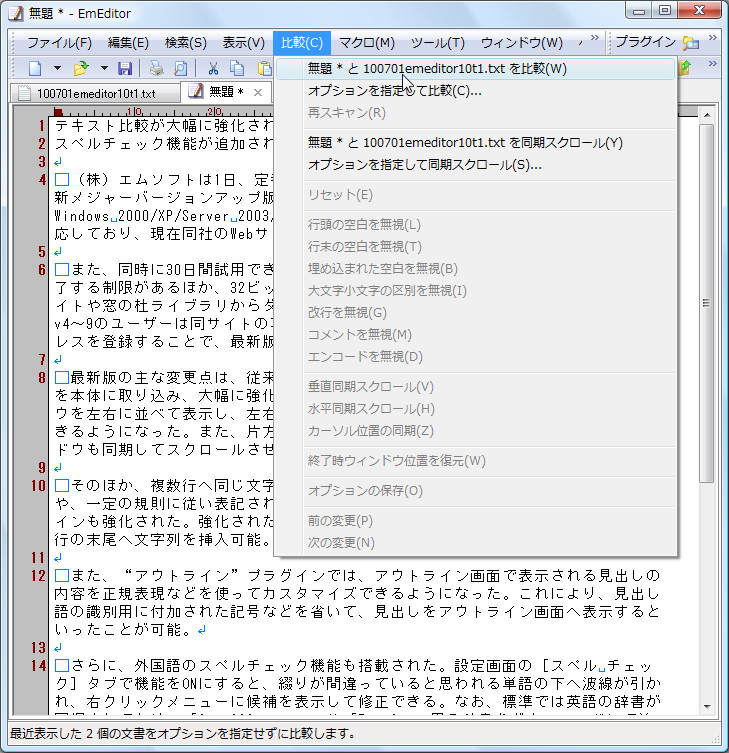Expand the plugin toolbar overflow chevron
Image resolution: width=729 pixels, height=753 pixels.
pos(713,37)
